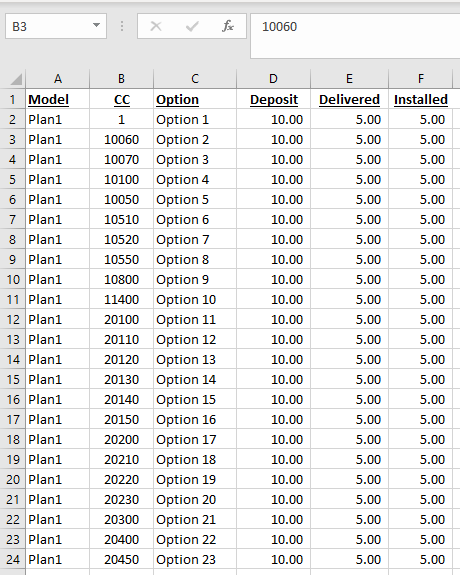The height and width of the screenshot is (575, 460).
Task: Select cell with CC value 10050
Action: pos(121,199)
